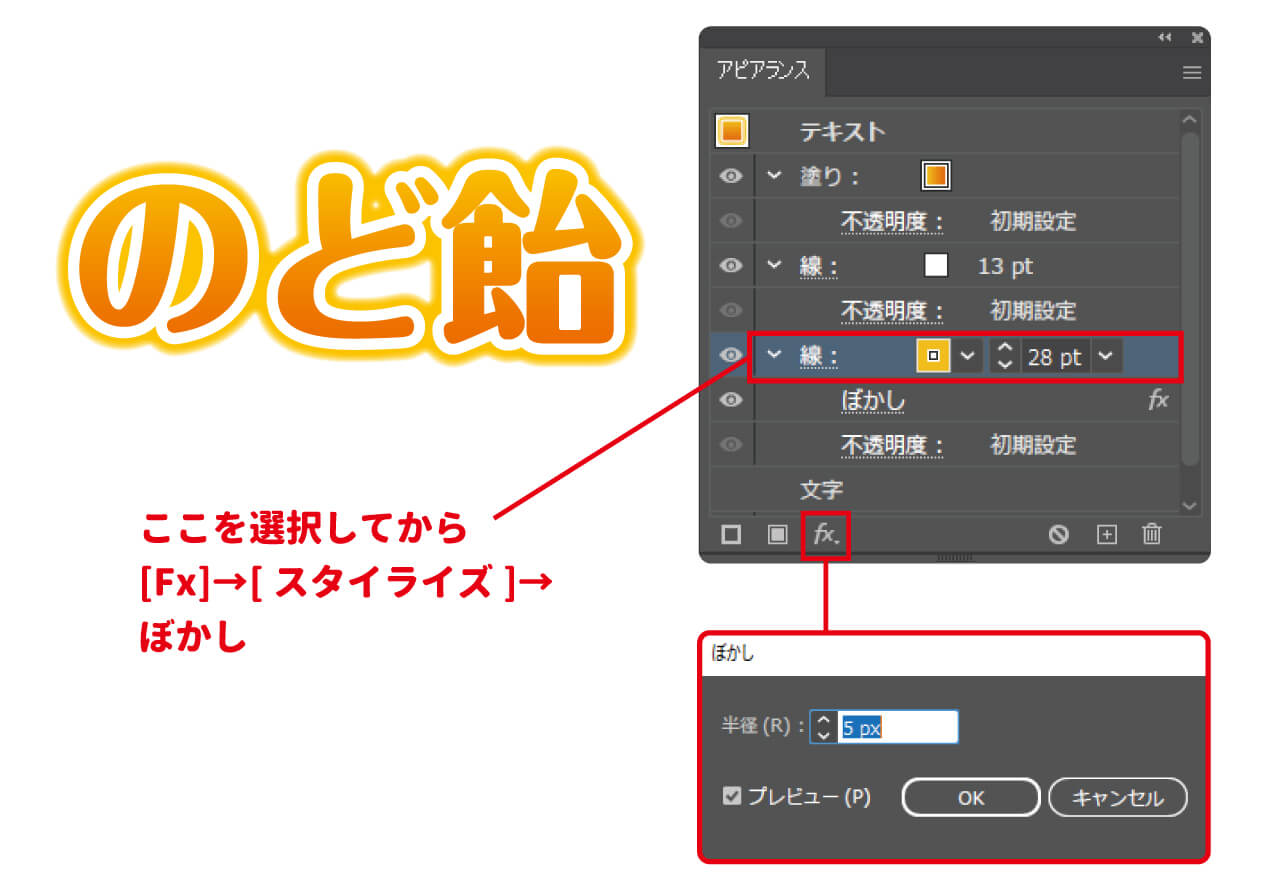Click OK in the ぼかし dialog
This screenshot has height=885, width=1280.
pos(971,798)
